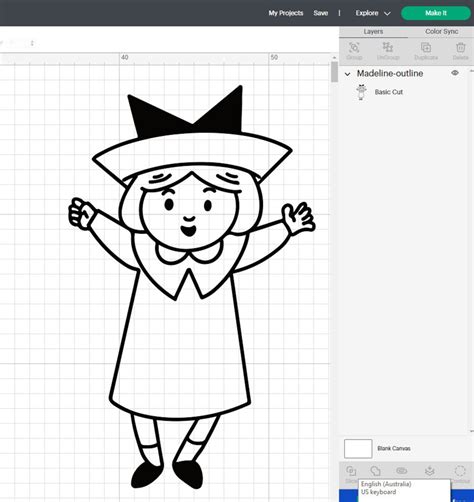Click the canvas vertical scrollbar thumb

(x=334, y=72)
